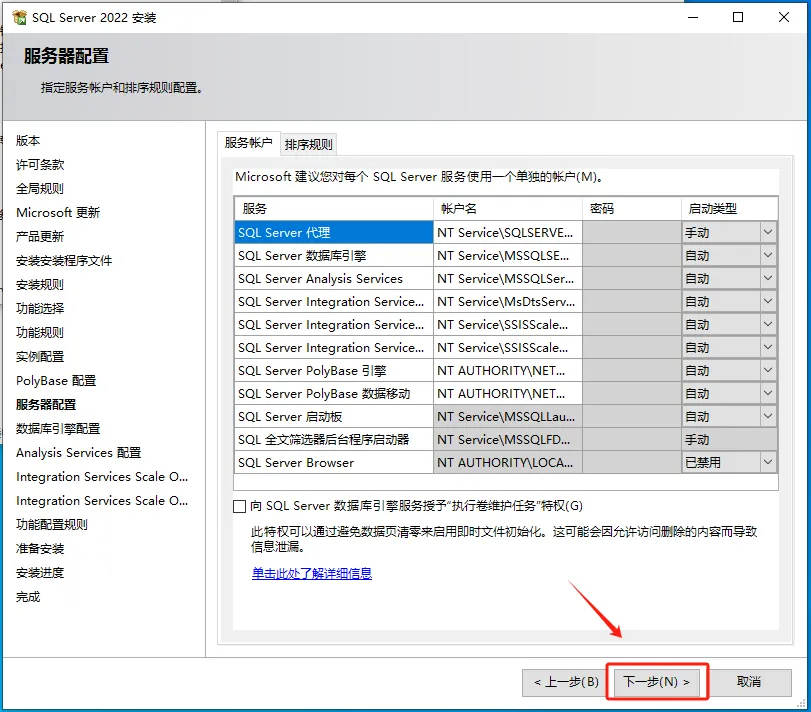The image size is (811, 712).
Task: Click account name NT Service\MSSQLLau... cell
Action: coord(508,416)
